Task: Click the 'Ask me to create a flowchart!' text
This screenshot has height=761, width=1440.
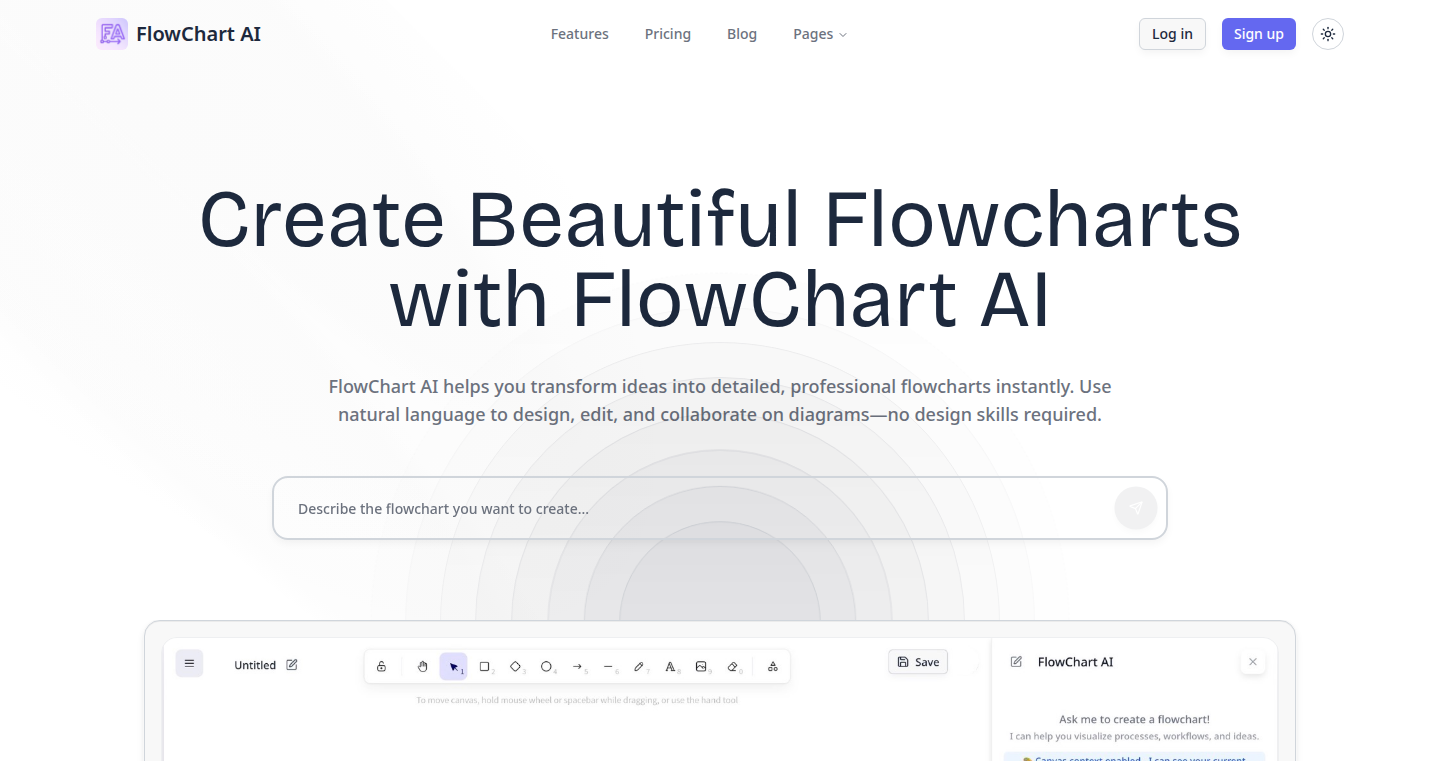Action: [x=1134, y=719]
